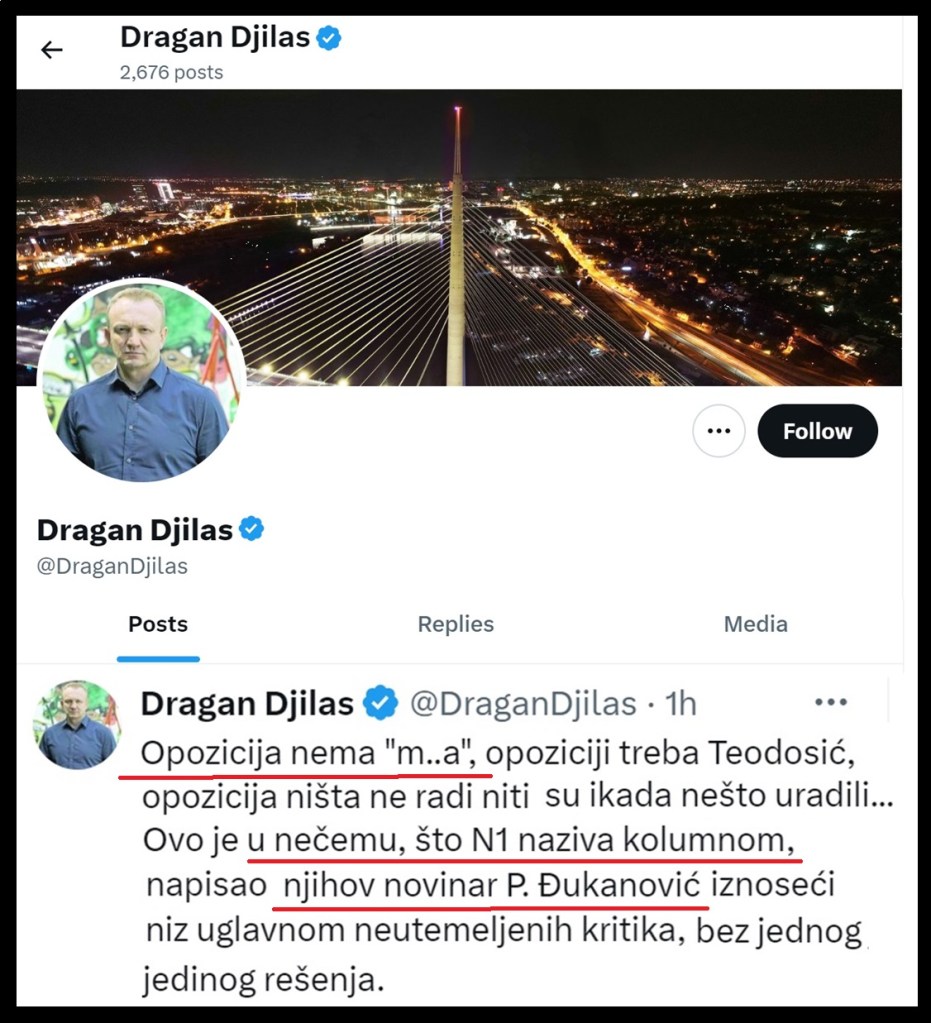Click the @DraganDjilas handle under profile name
The image size is (931, 1023).
(112, 566)
